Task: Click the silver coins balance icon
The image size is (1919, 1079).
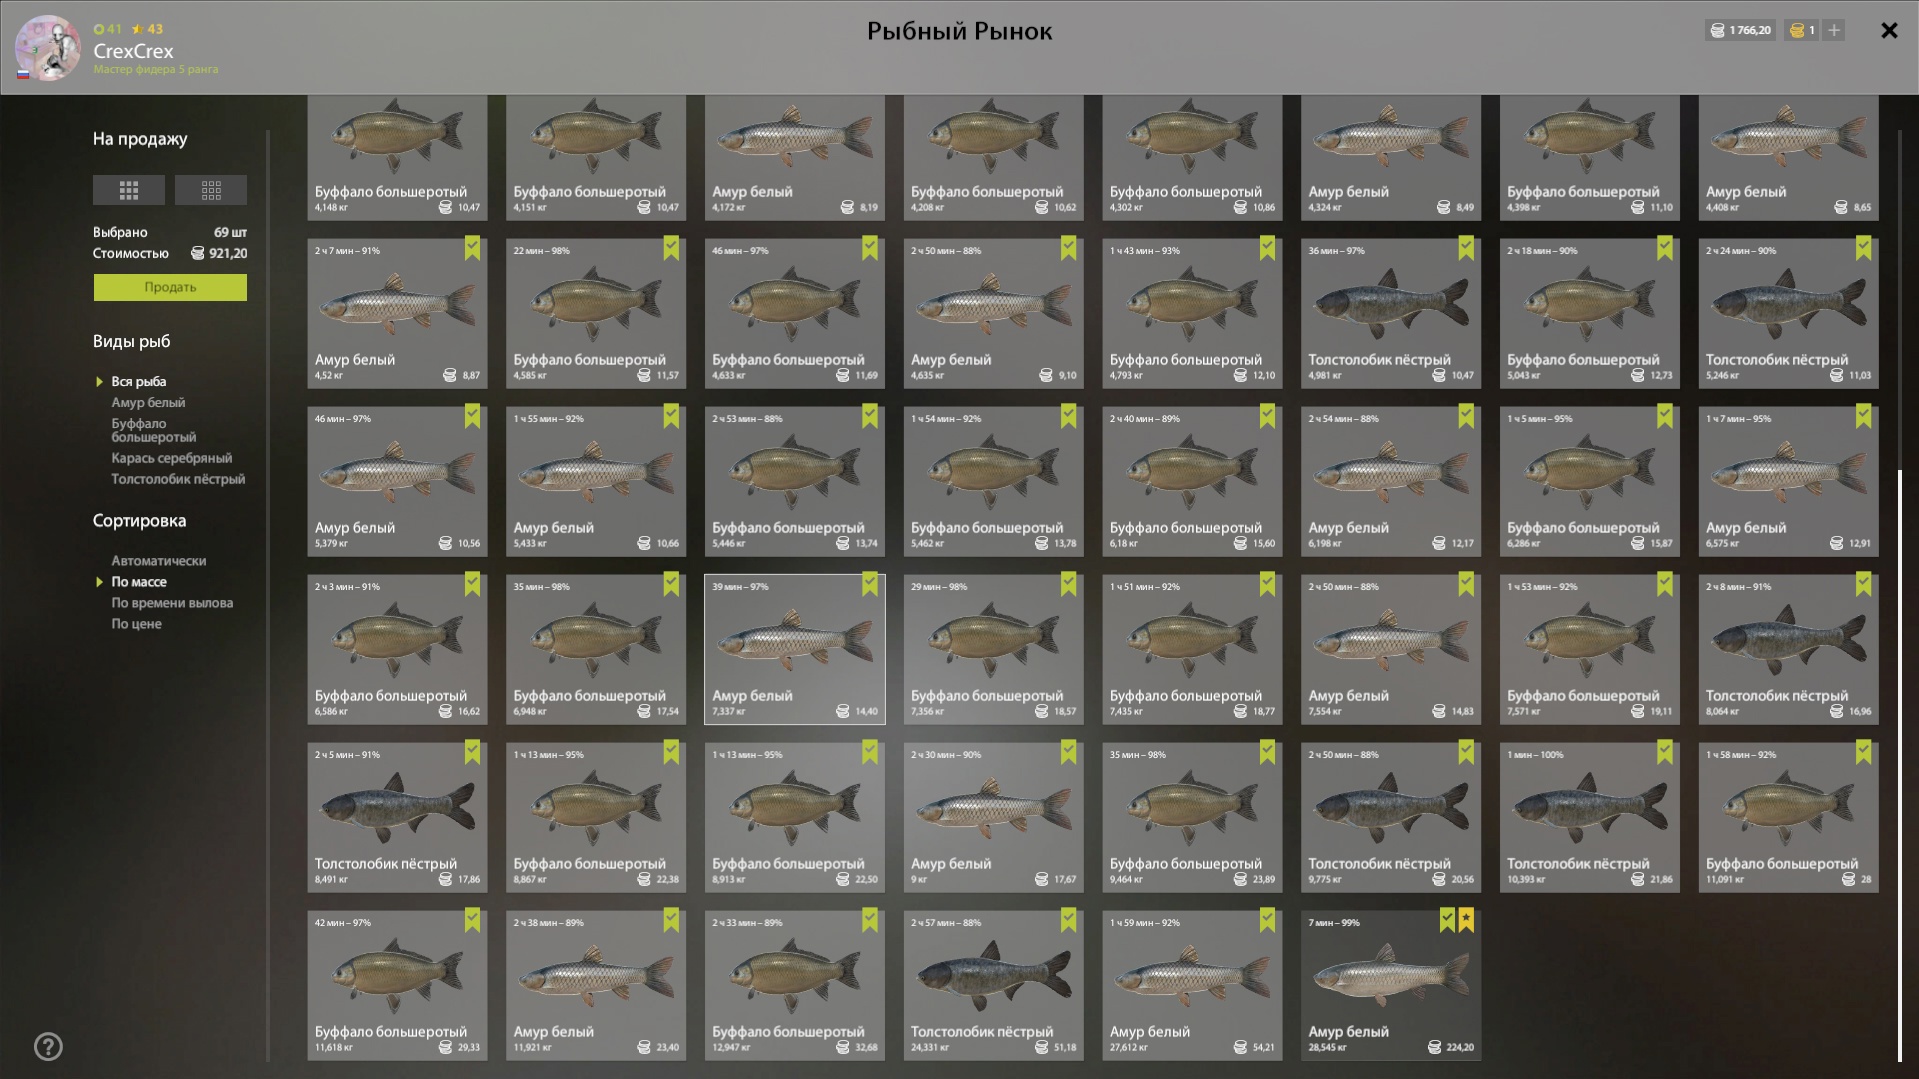Action: (x=1717, y=30)
